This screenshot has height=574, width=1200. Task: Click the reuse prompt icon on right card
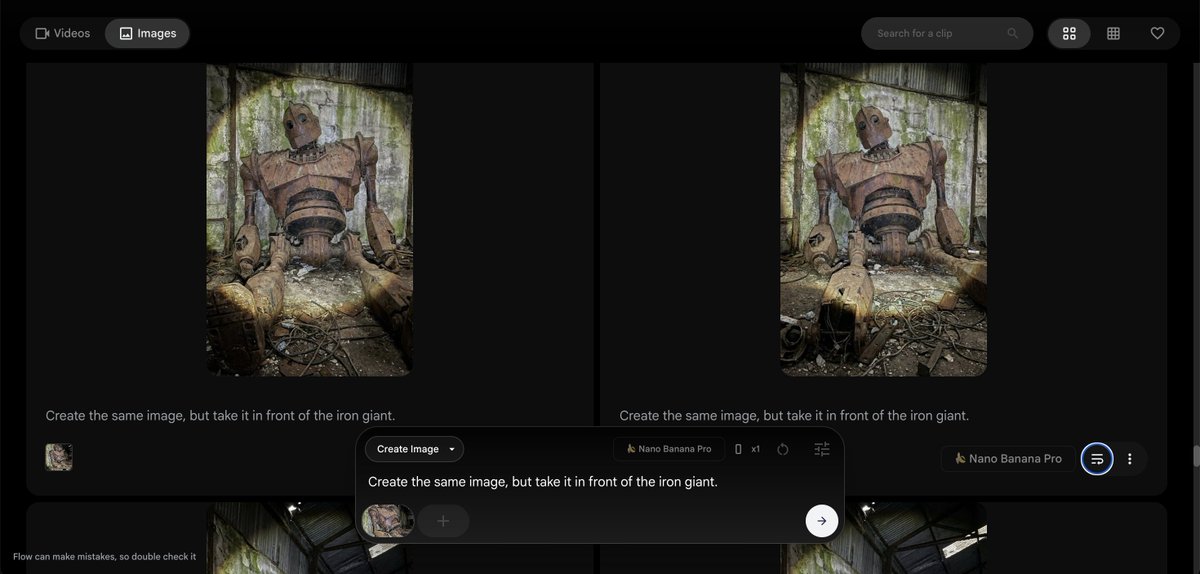point(1097,459)
